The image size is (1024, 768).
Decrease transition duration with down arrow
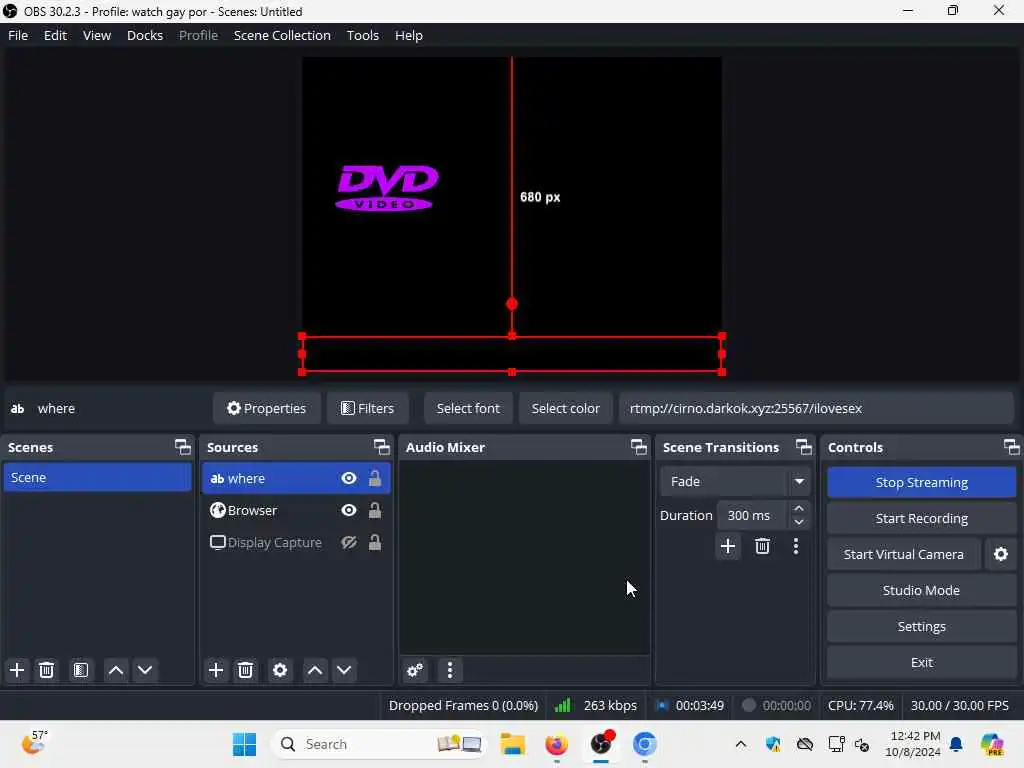coord(799,522)
